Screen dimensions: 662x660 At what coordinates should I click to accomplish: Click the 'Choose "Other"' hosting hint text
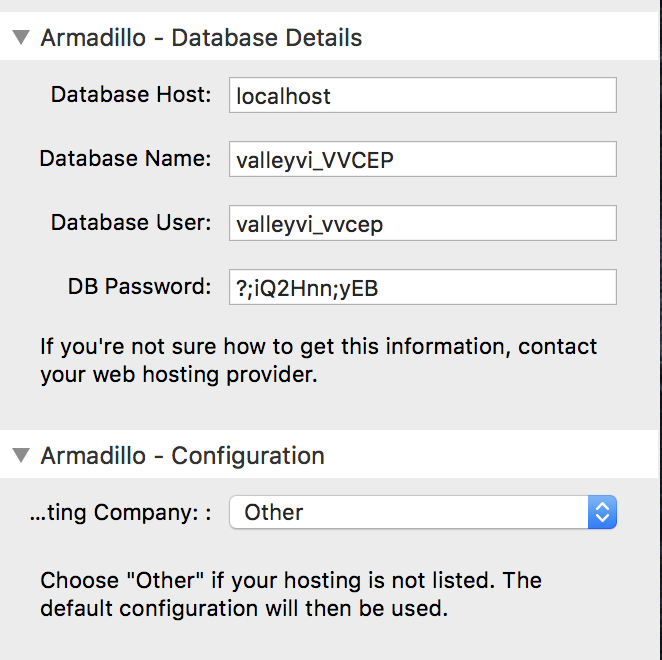click(x=291, y=594)
